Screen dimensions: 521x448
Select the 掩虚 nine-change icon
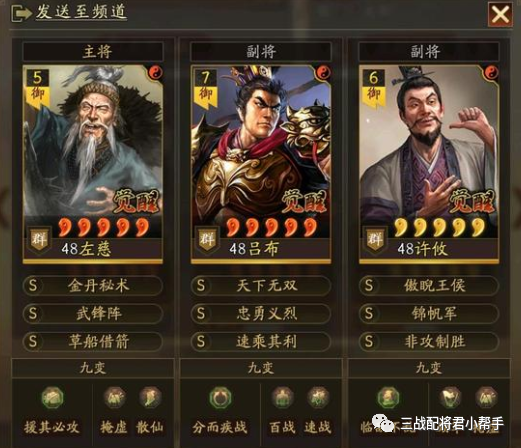click(x=114, y=397)
